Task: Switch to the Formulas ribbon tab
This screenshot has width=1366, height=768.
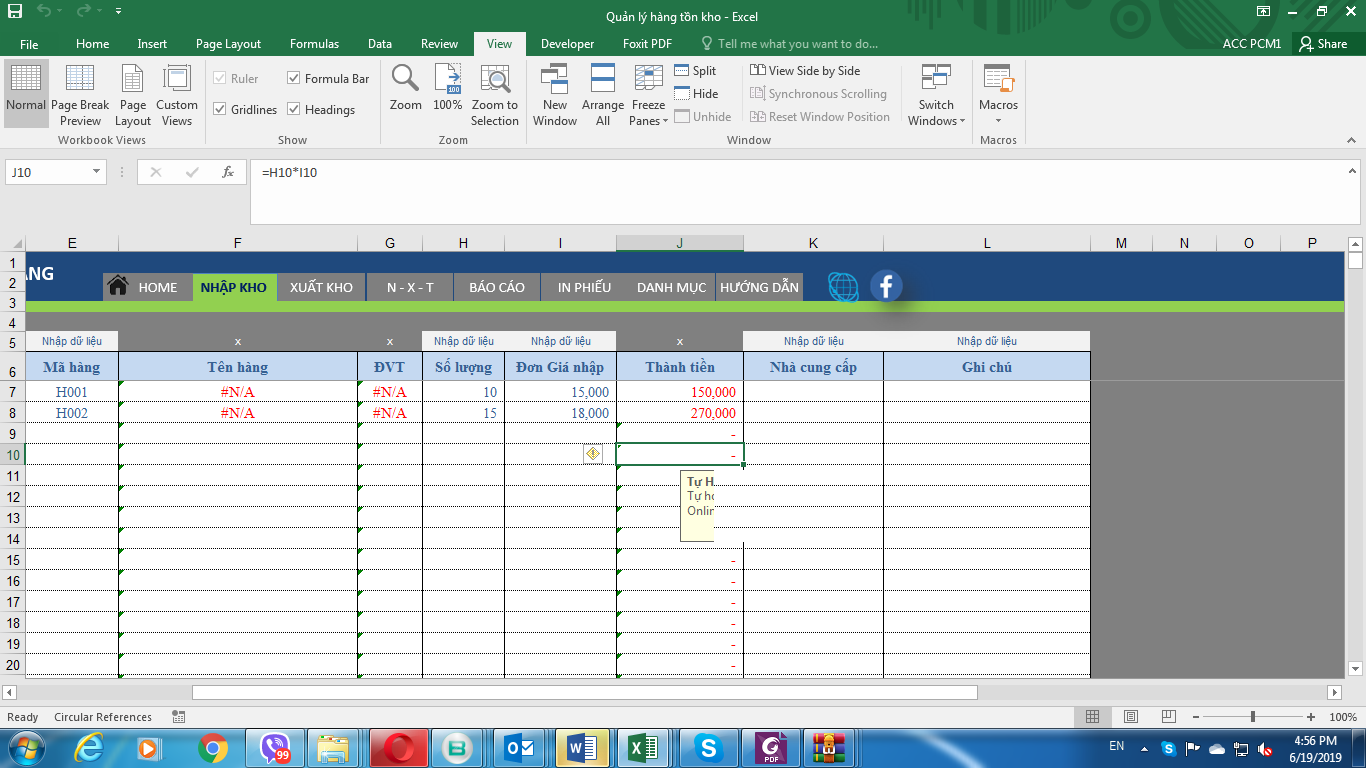Action: (x=314, y=44)
